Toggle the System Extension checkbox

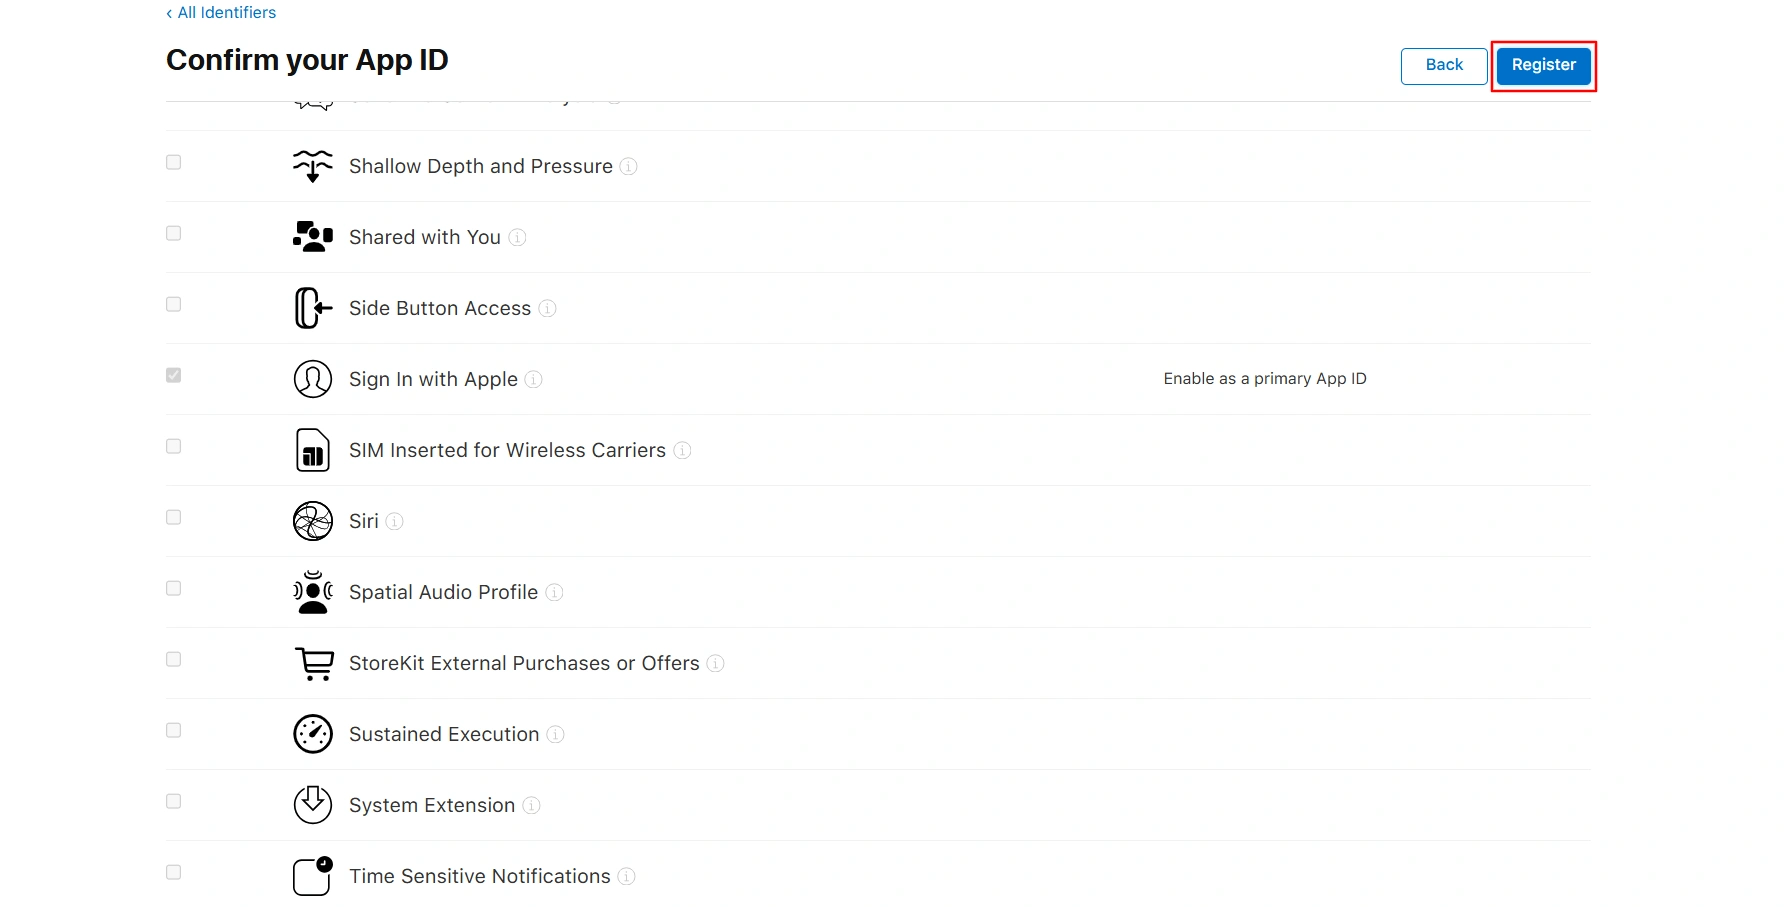pos(174,801)
